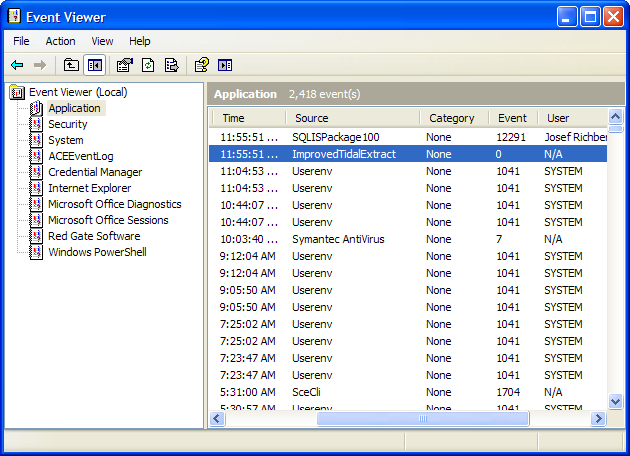Click the Application log icon in tree
630x456 pixels.
pyautogui.click(x=37, y=108)
